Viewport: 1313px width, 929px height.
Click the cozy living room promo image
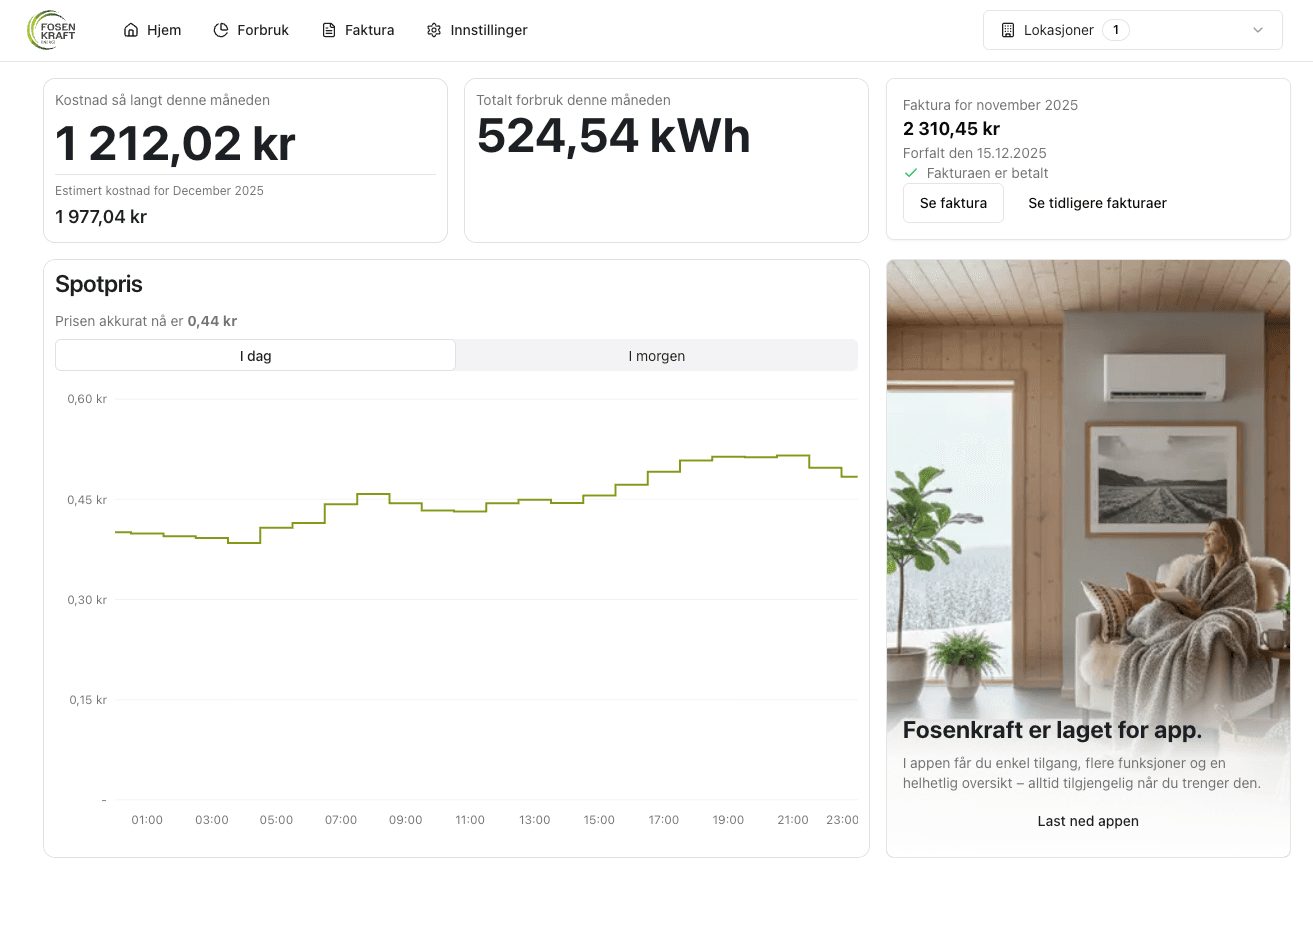point(1088,480)
